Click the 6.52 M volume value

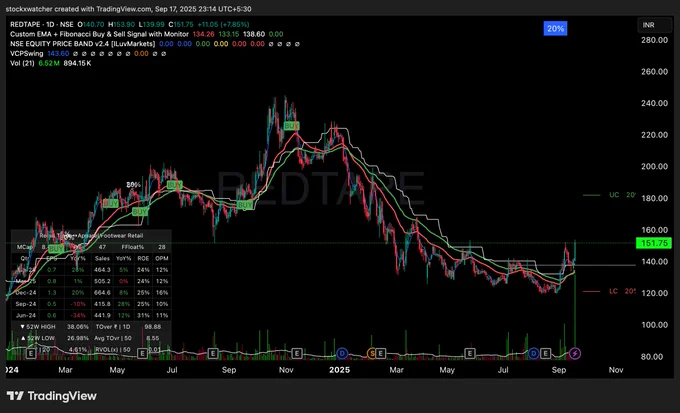[49, 63]
